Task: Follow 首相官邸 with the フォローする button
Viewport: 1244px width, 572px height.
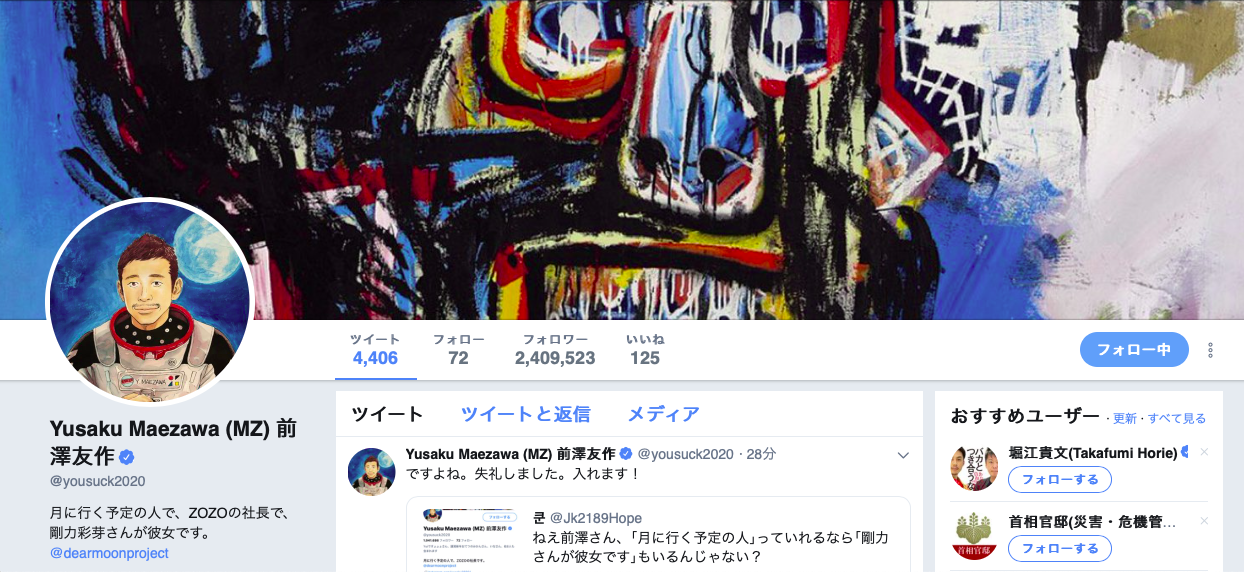Action: coord(1059,548)
